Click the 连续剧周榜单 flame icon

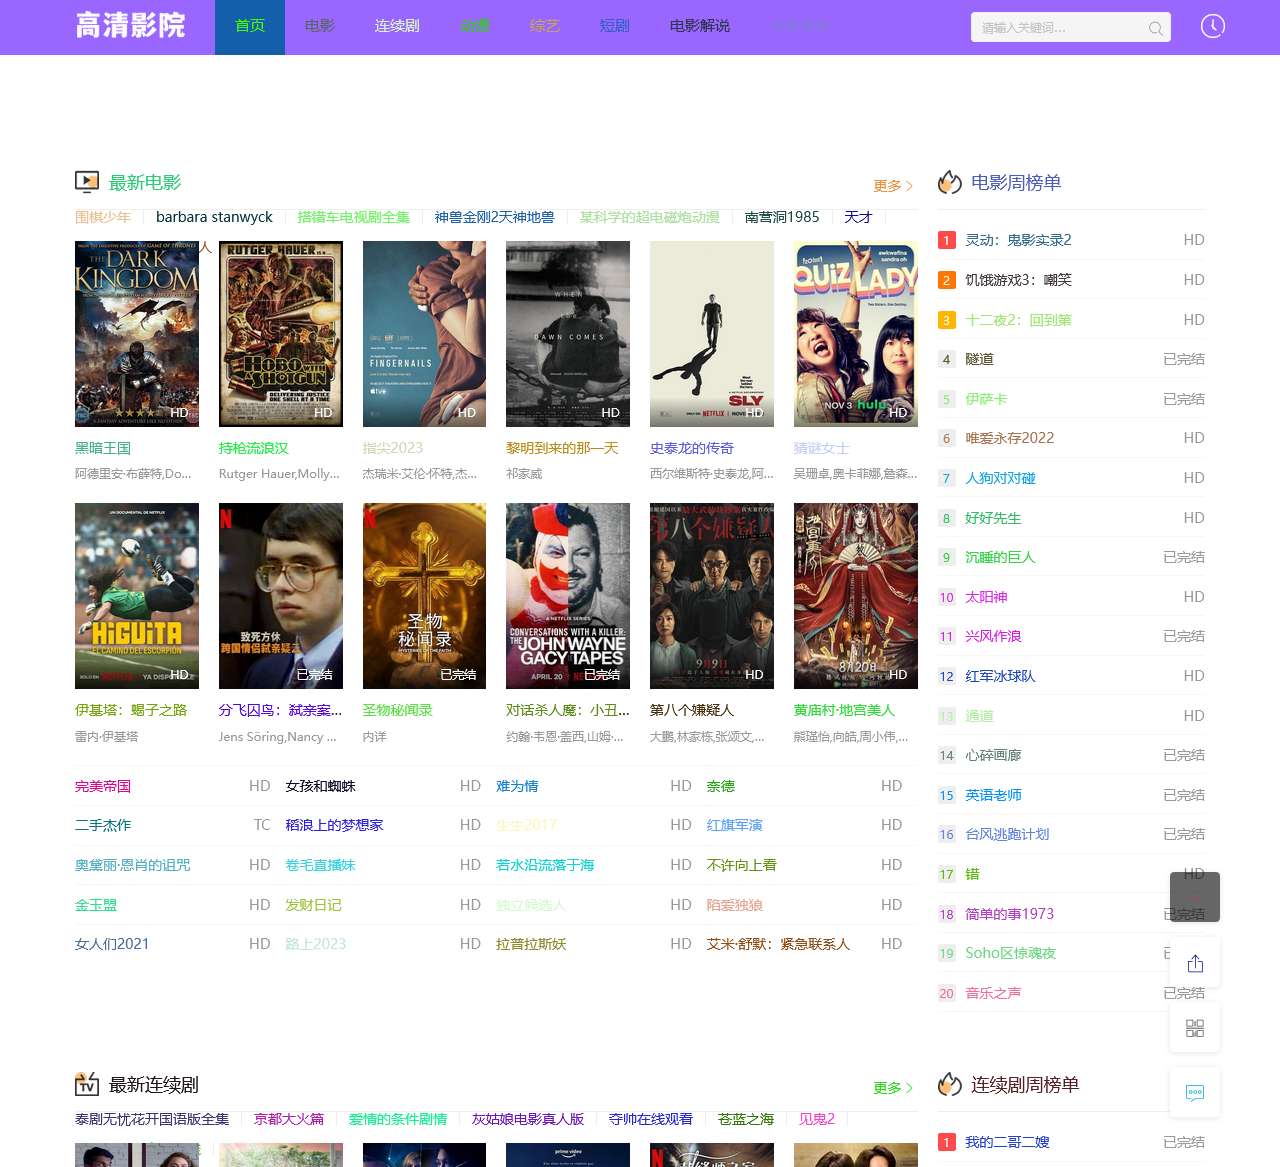click(949, 1084)
